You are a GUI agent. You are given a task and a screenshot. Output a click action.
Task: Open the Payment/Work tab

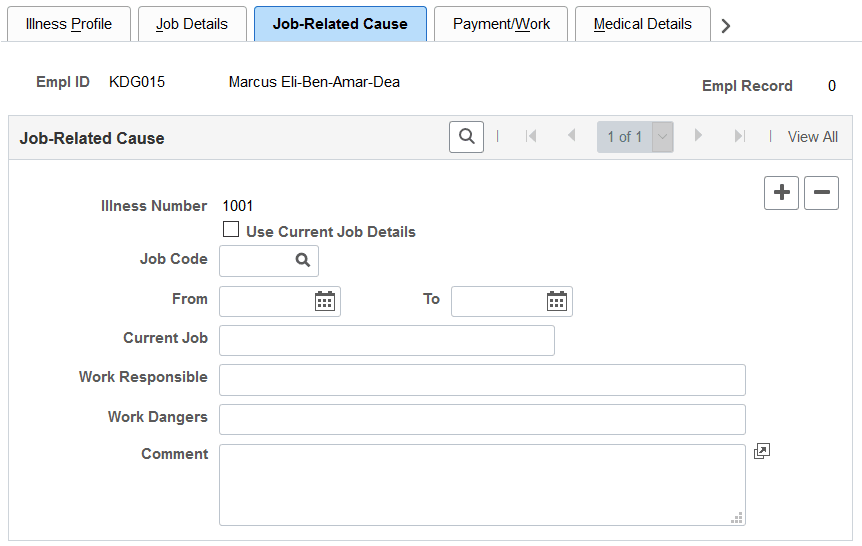pos(501,24)
